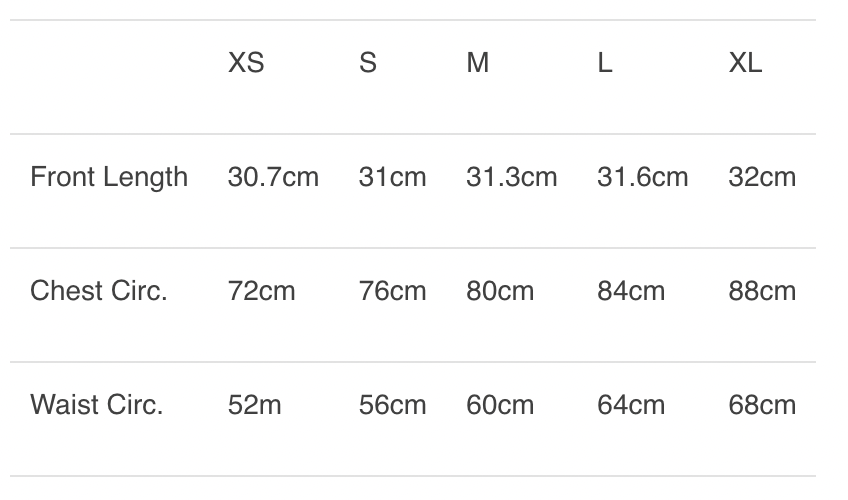Click the 30.7cm front length value
This screenshot has height=500, width=848.
pos(273,177)
